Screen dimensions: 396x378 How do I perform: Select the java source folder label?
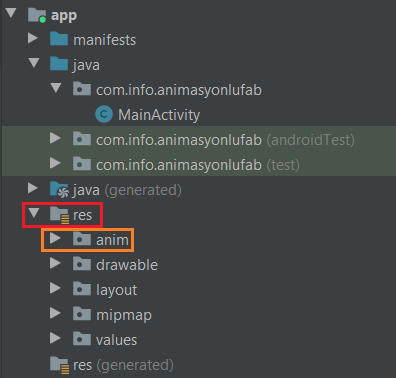(86, 65)
